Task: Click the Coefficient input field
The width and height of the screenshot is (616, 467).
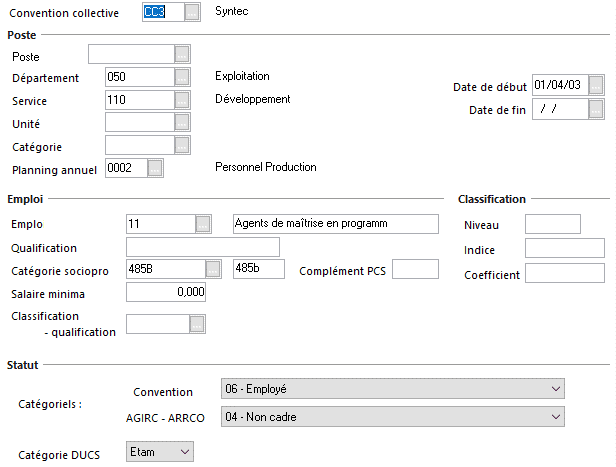Action: tap(565, 273)
